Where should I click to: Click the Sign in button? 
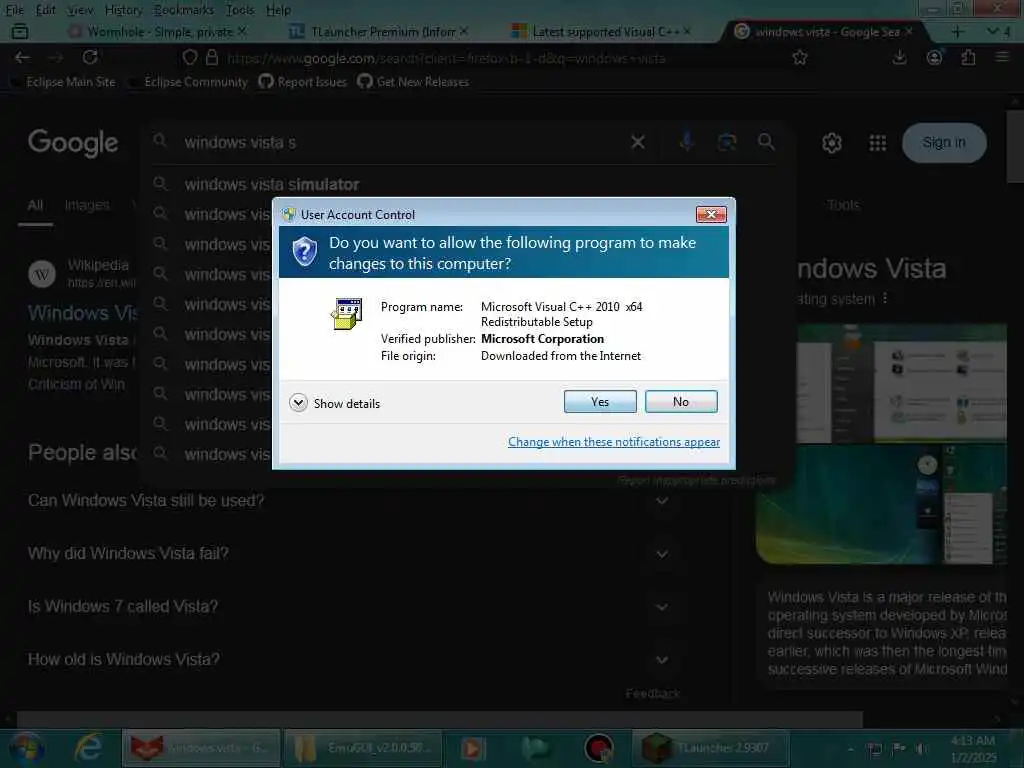click(x=944, y=142)
